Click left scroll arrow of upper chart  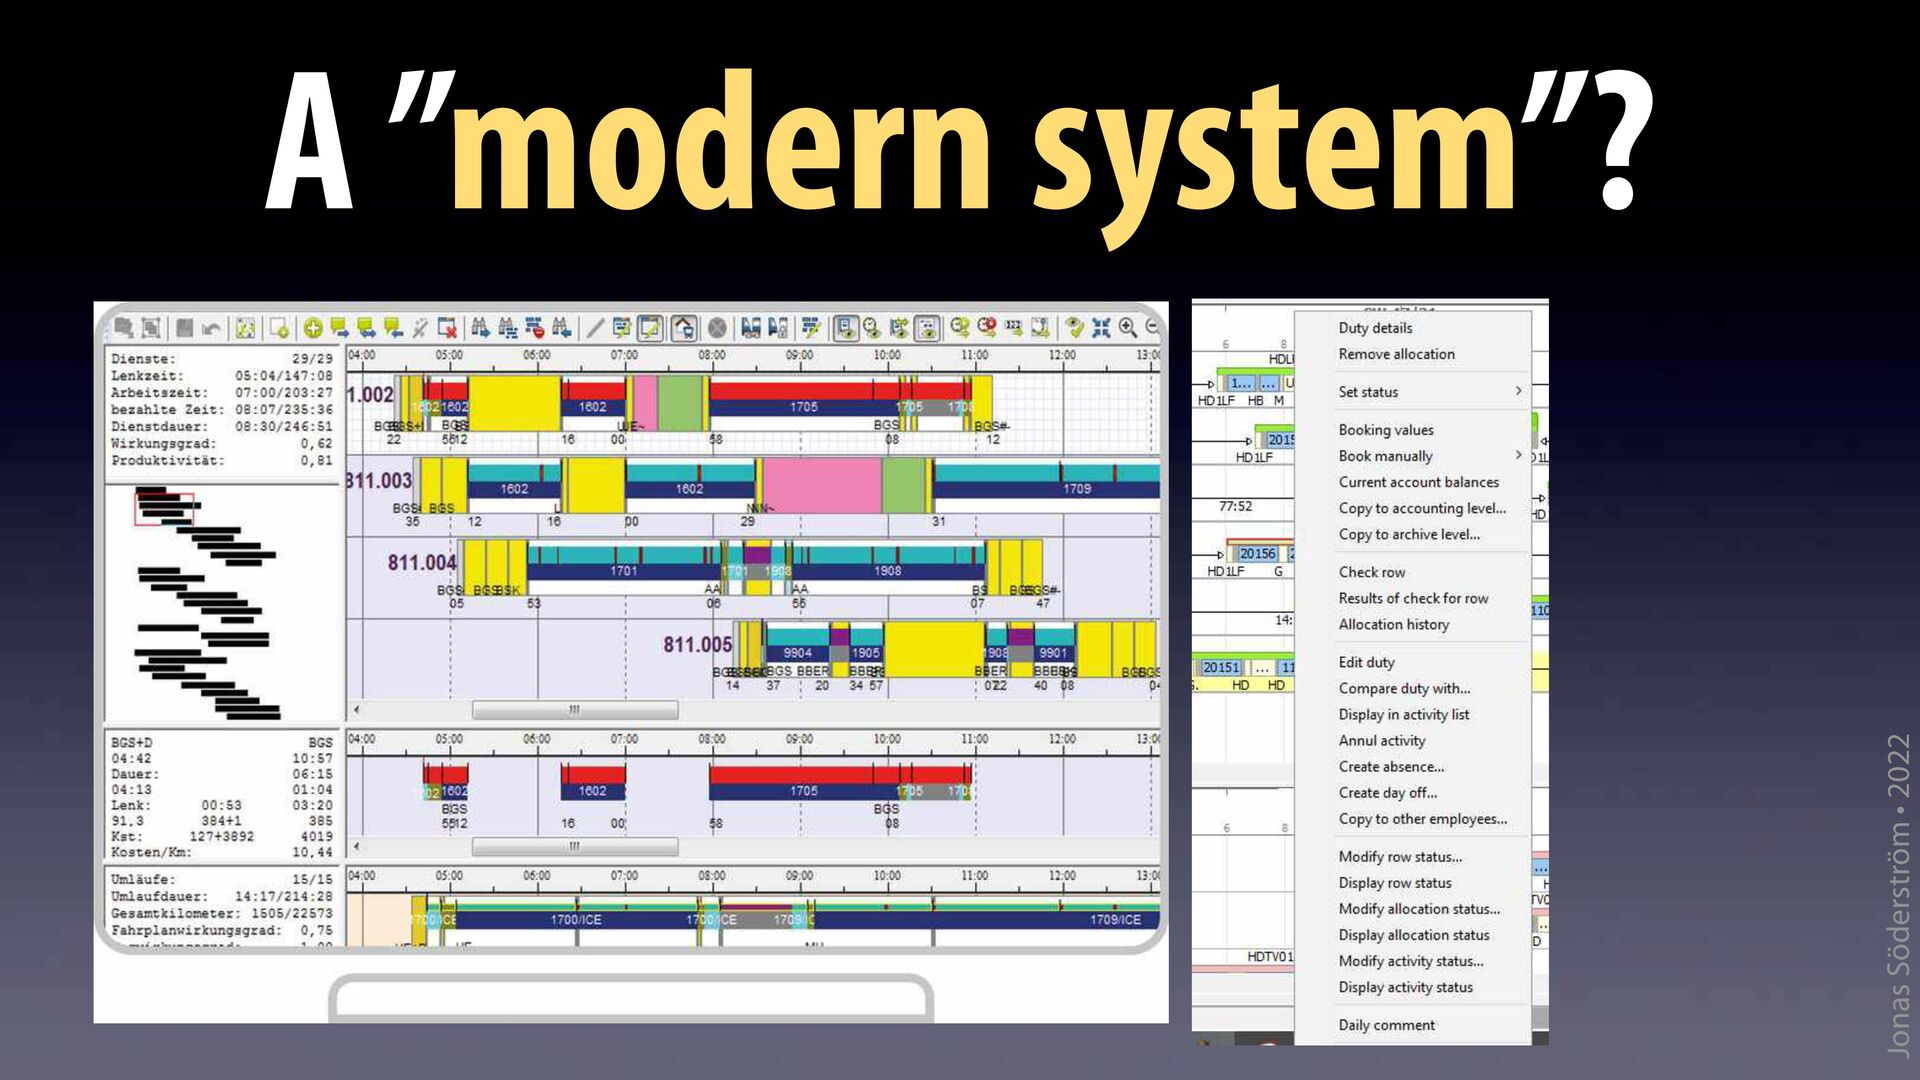point(357,710)
